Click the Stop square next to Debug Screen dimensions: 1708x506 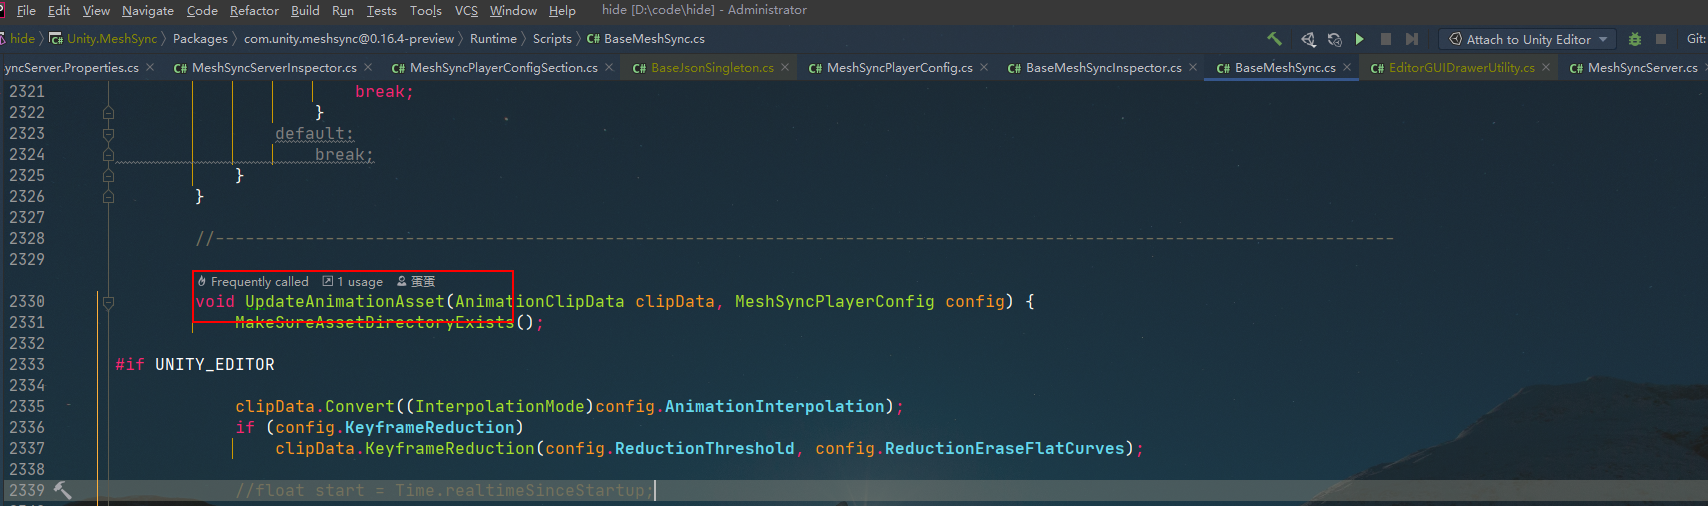tap(1661, 39)
